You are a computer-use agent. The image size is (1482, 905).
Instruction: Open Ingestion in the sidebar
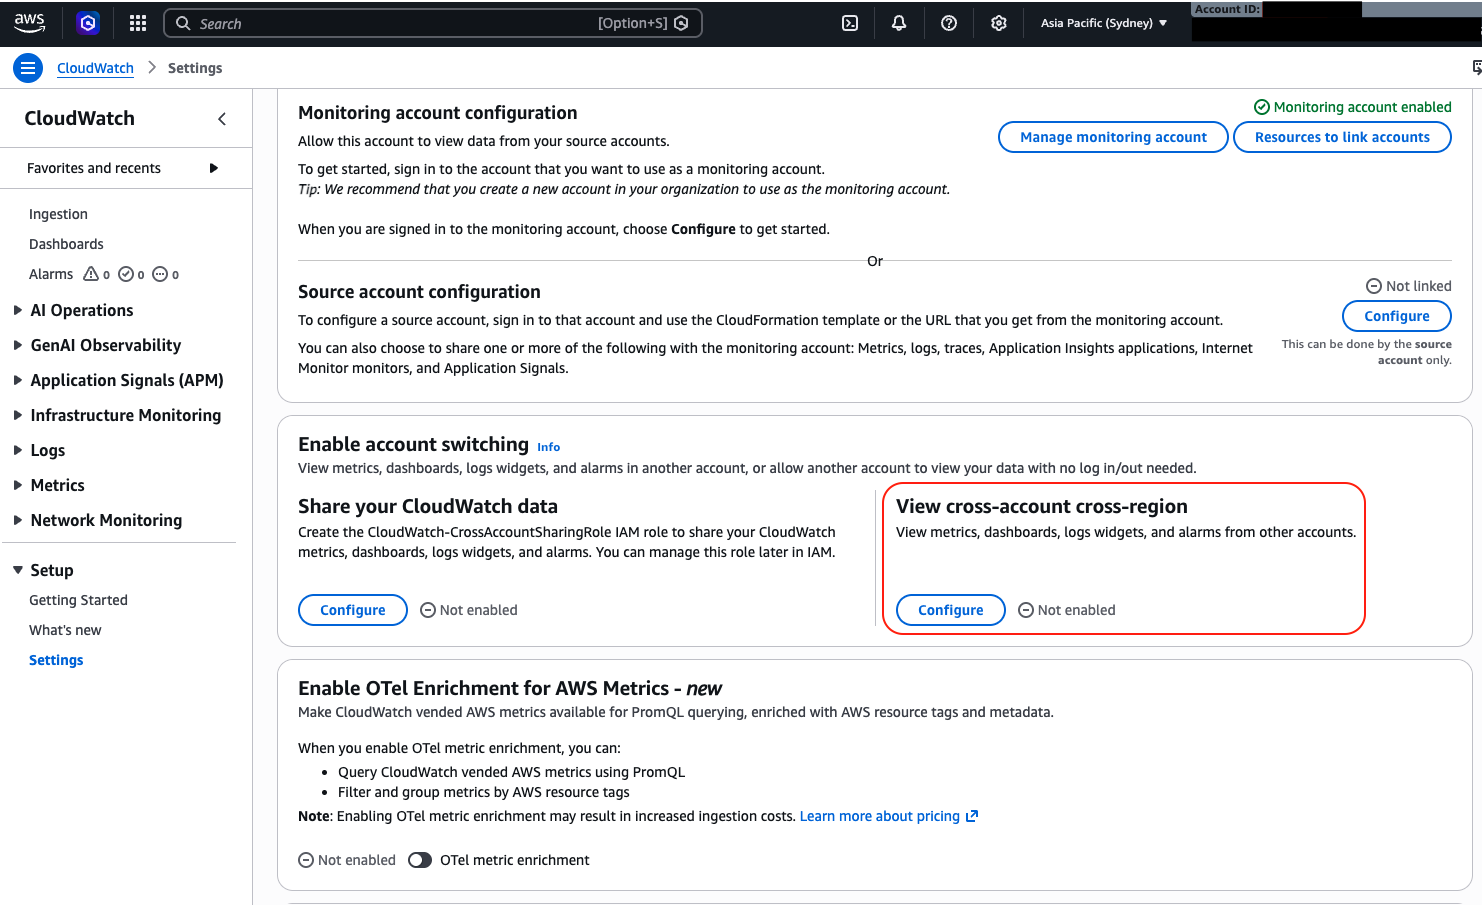(x=58, y=214)
